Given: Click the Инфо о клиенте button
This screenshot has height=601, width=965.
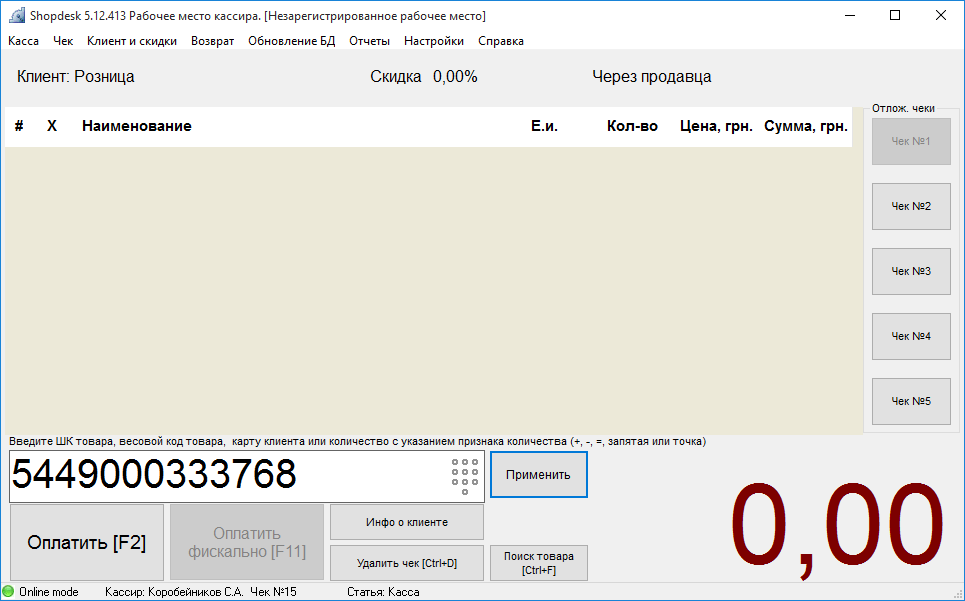Looking at the screenshot, I should point(407,522).
